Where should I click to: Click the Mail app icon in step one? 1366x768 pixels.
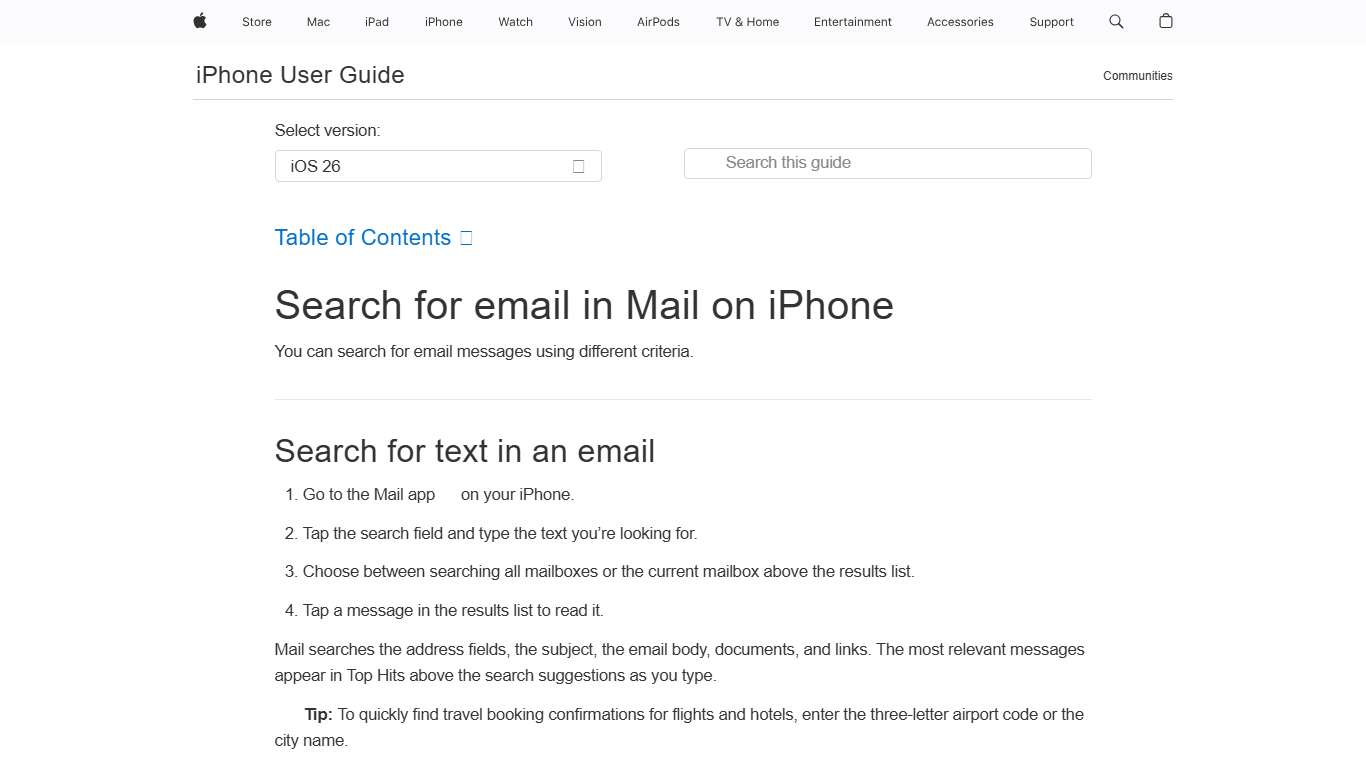447,493
